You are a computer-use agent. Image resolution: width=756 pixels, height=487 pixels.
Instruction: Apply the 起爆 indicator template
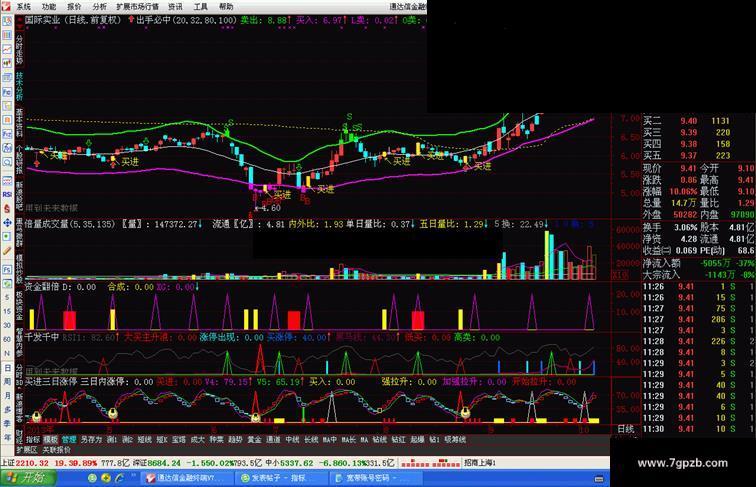417,439
